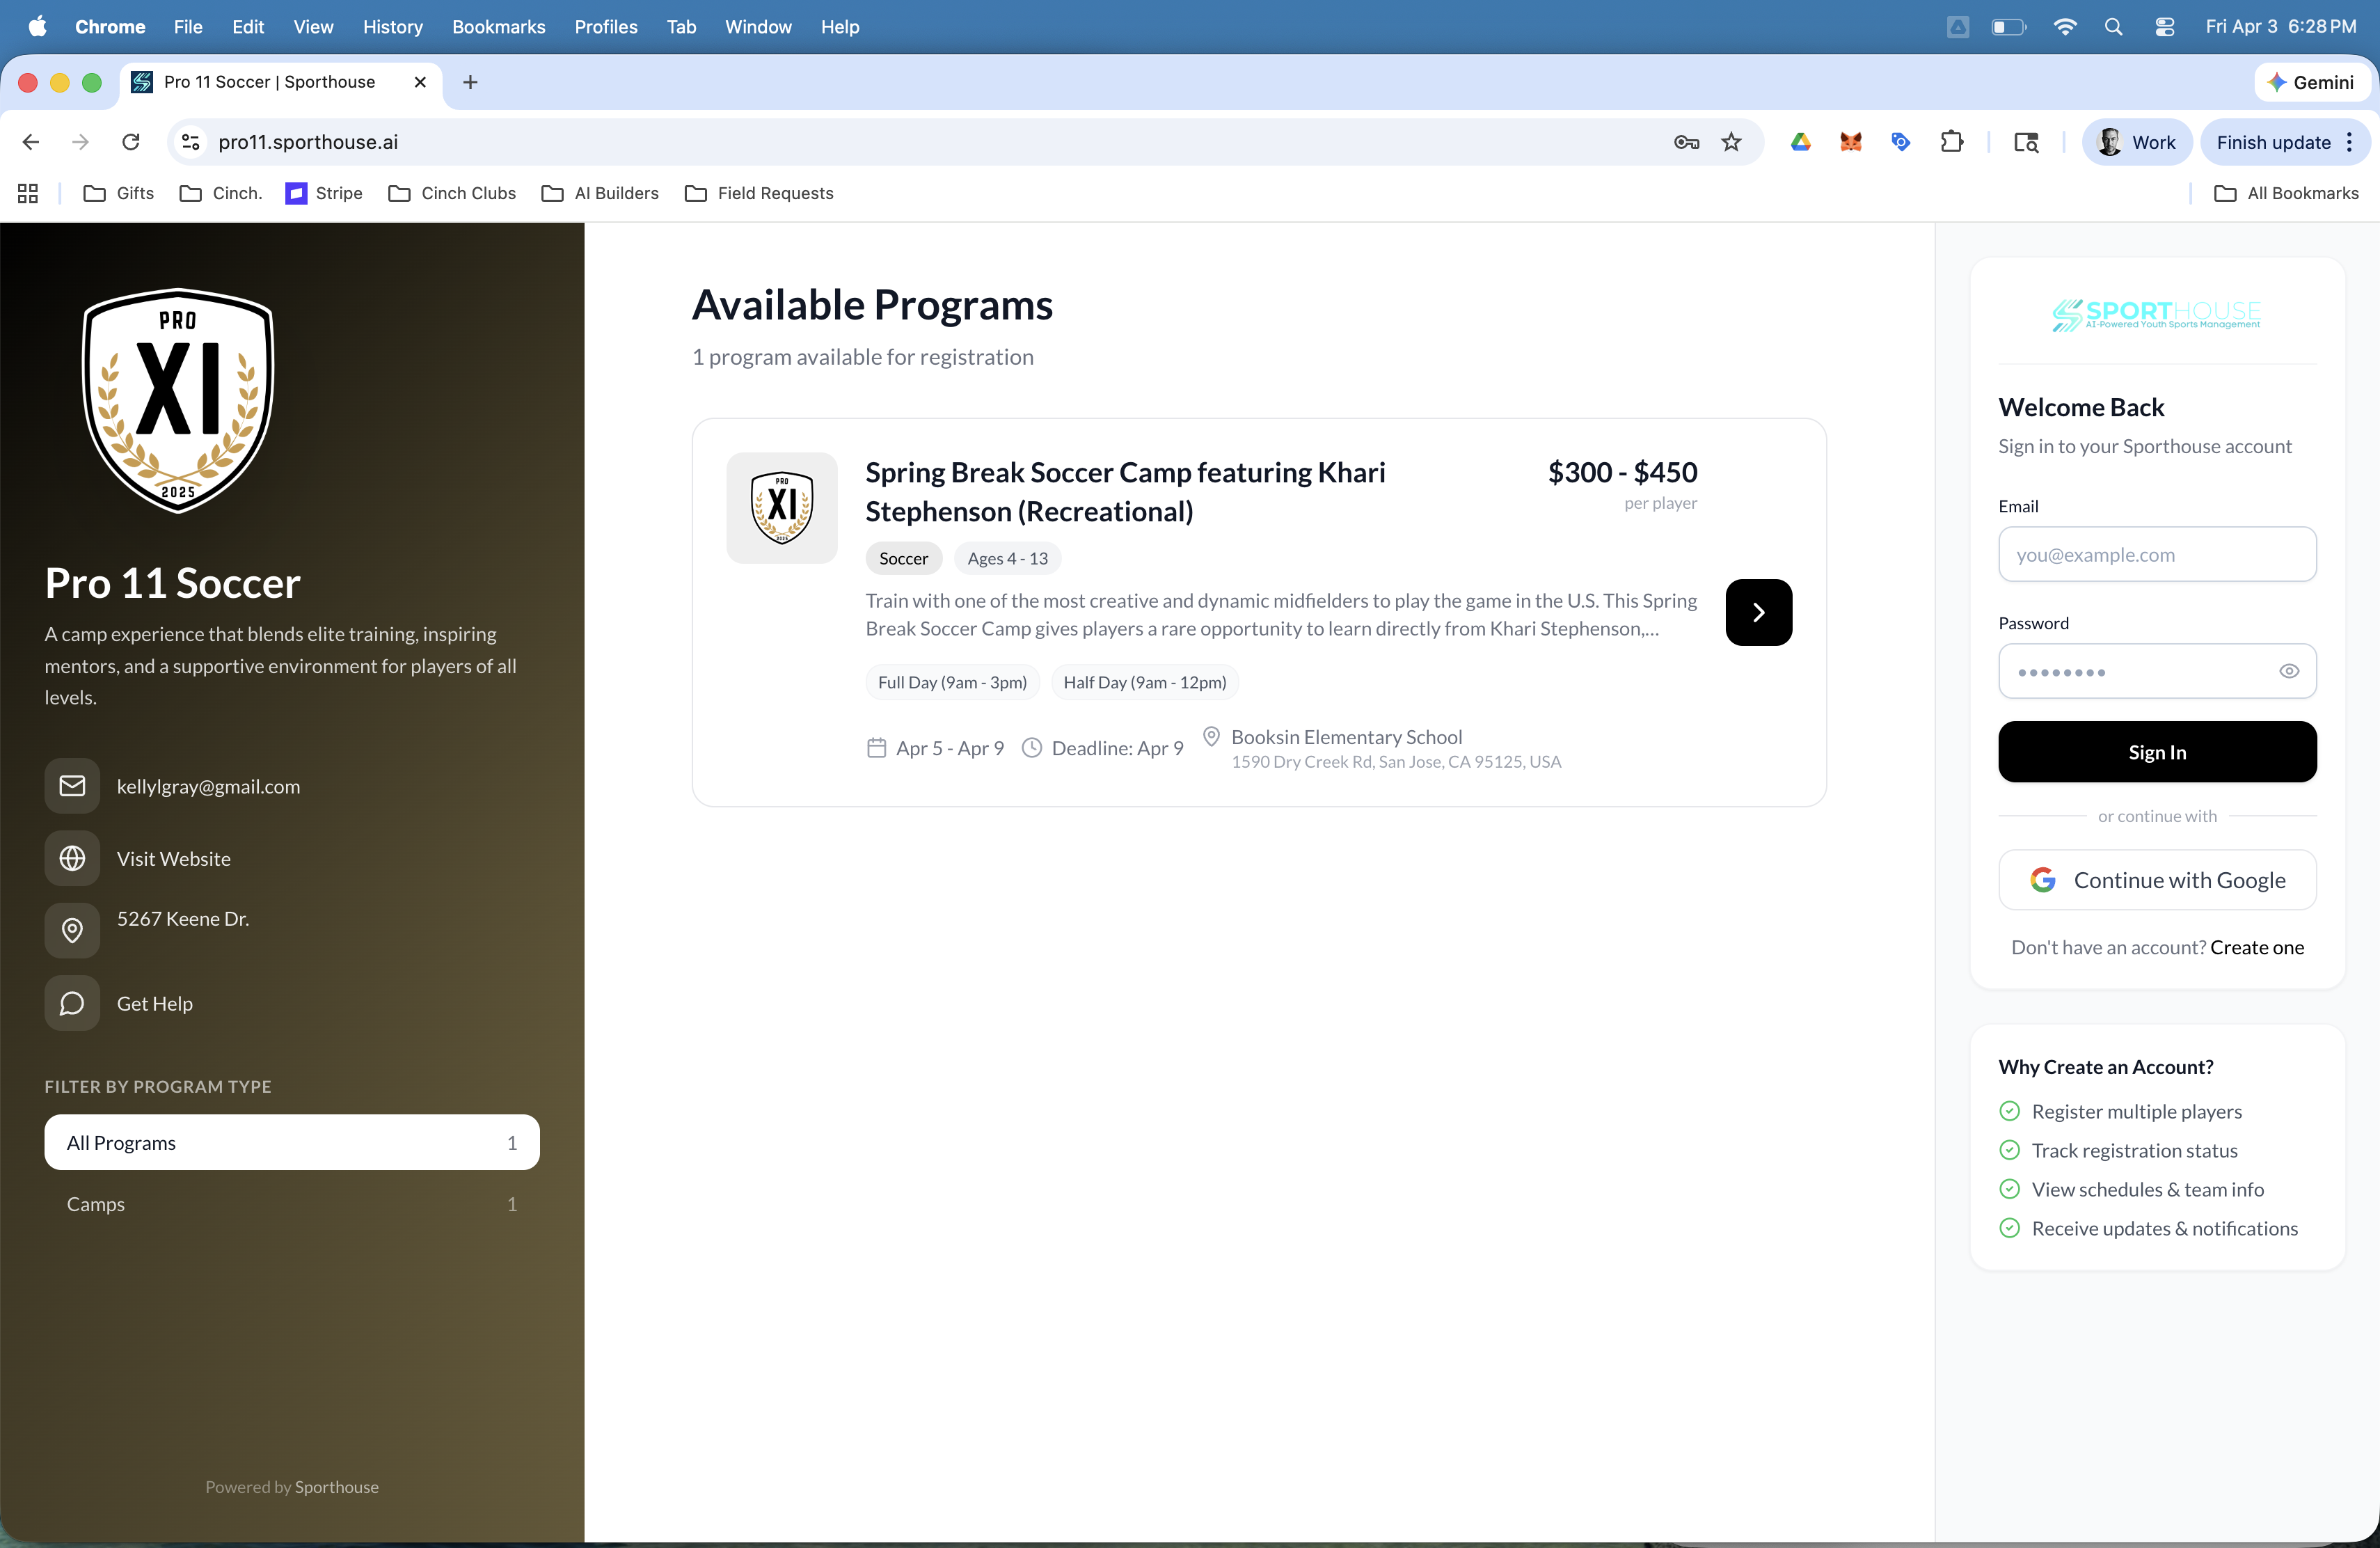This screenshot has width=2380, height=1548.
Task: Open the Cinch. bookmark folder
Action: pyautogui.click(x=220, y=193)
